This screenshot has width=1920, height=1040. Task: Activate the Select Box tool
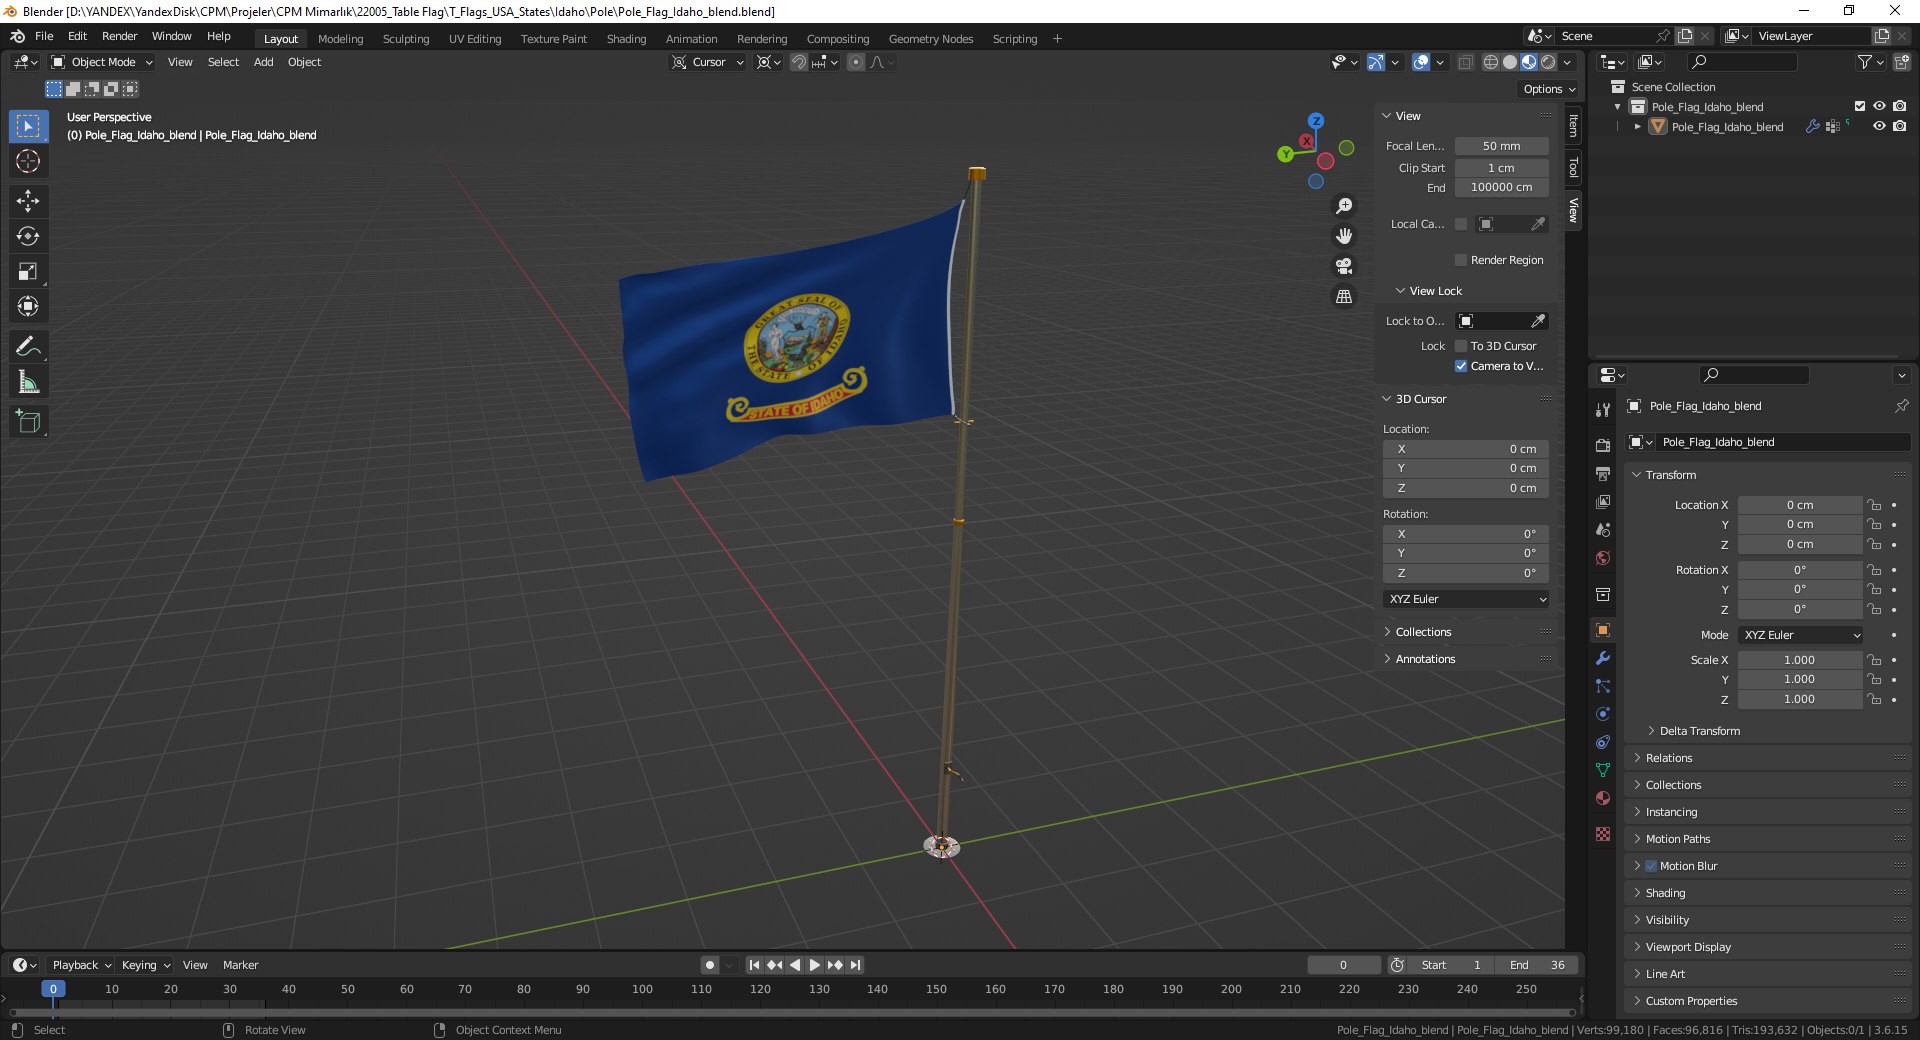[x=28, y=126]
